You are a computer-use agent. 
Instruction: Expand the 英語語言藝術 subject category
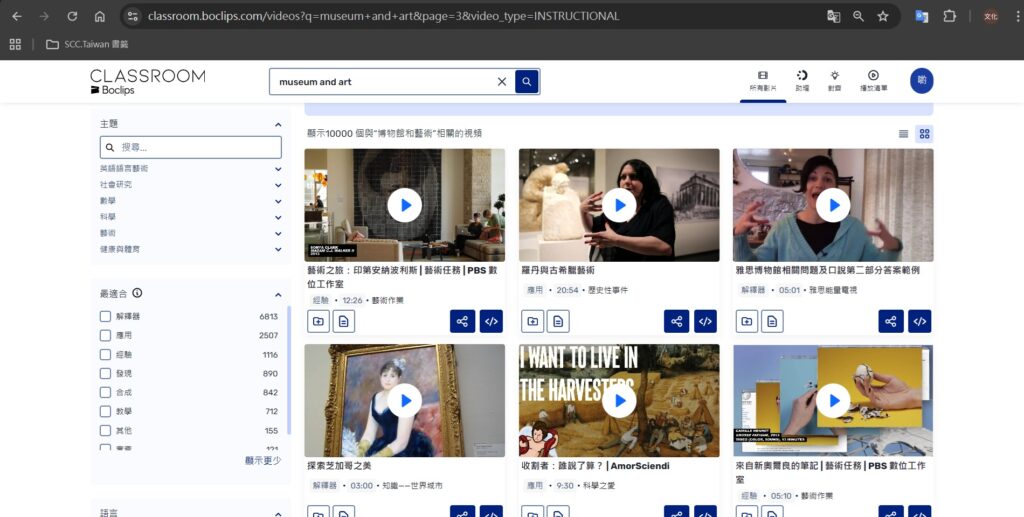coord(278,169)
